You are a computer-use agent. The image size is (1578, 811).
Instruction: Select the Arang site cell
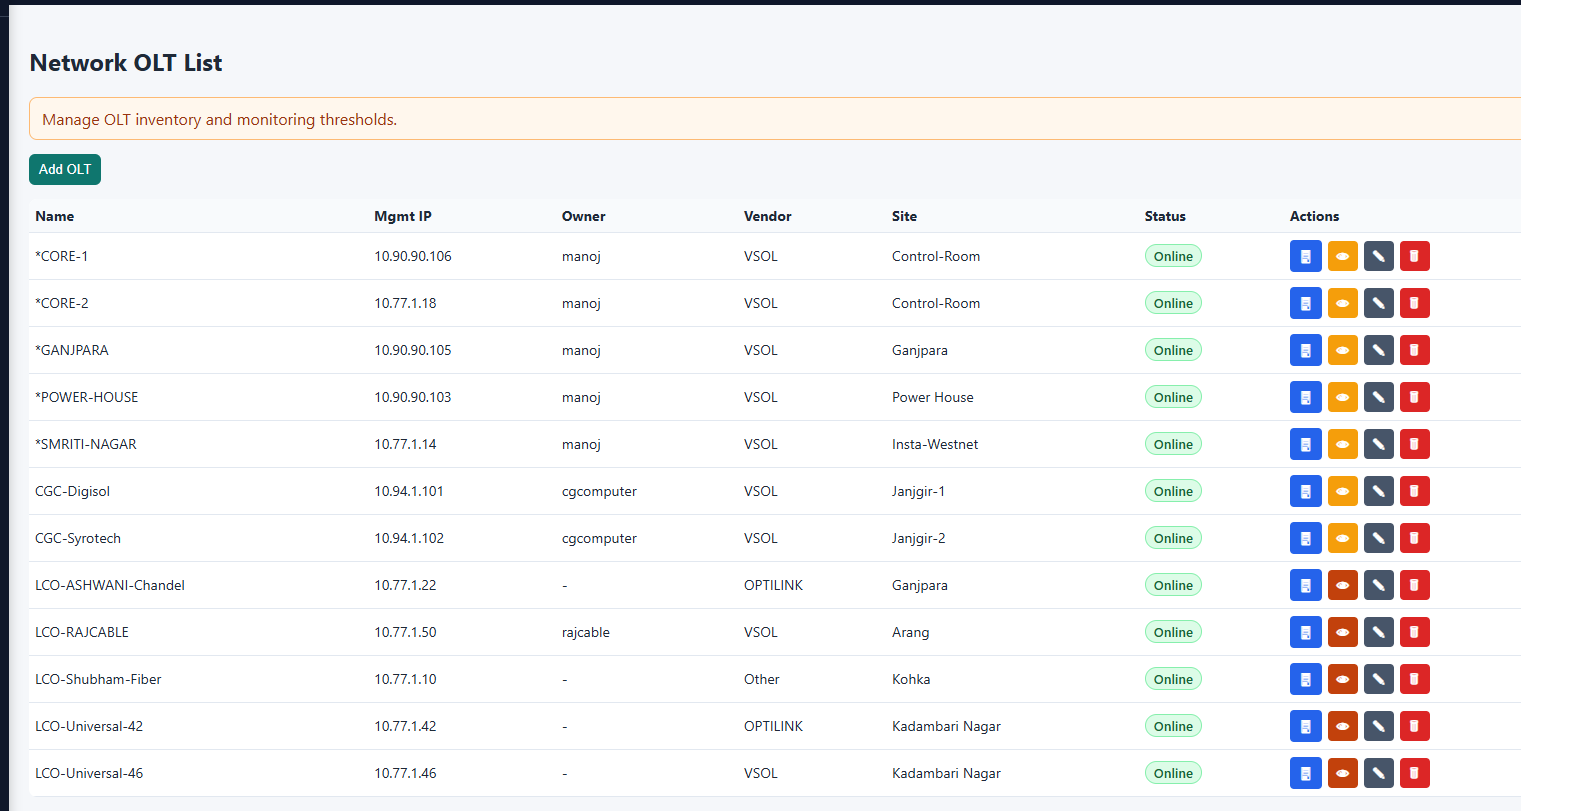click(911, 632)
